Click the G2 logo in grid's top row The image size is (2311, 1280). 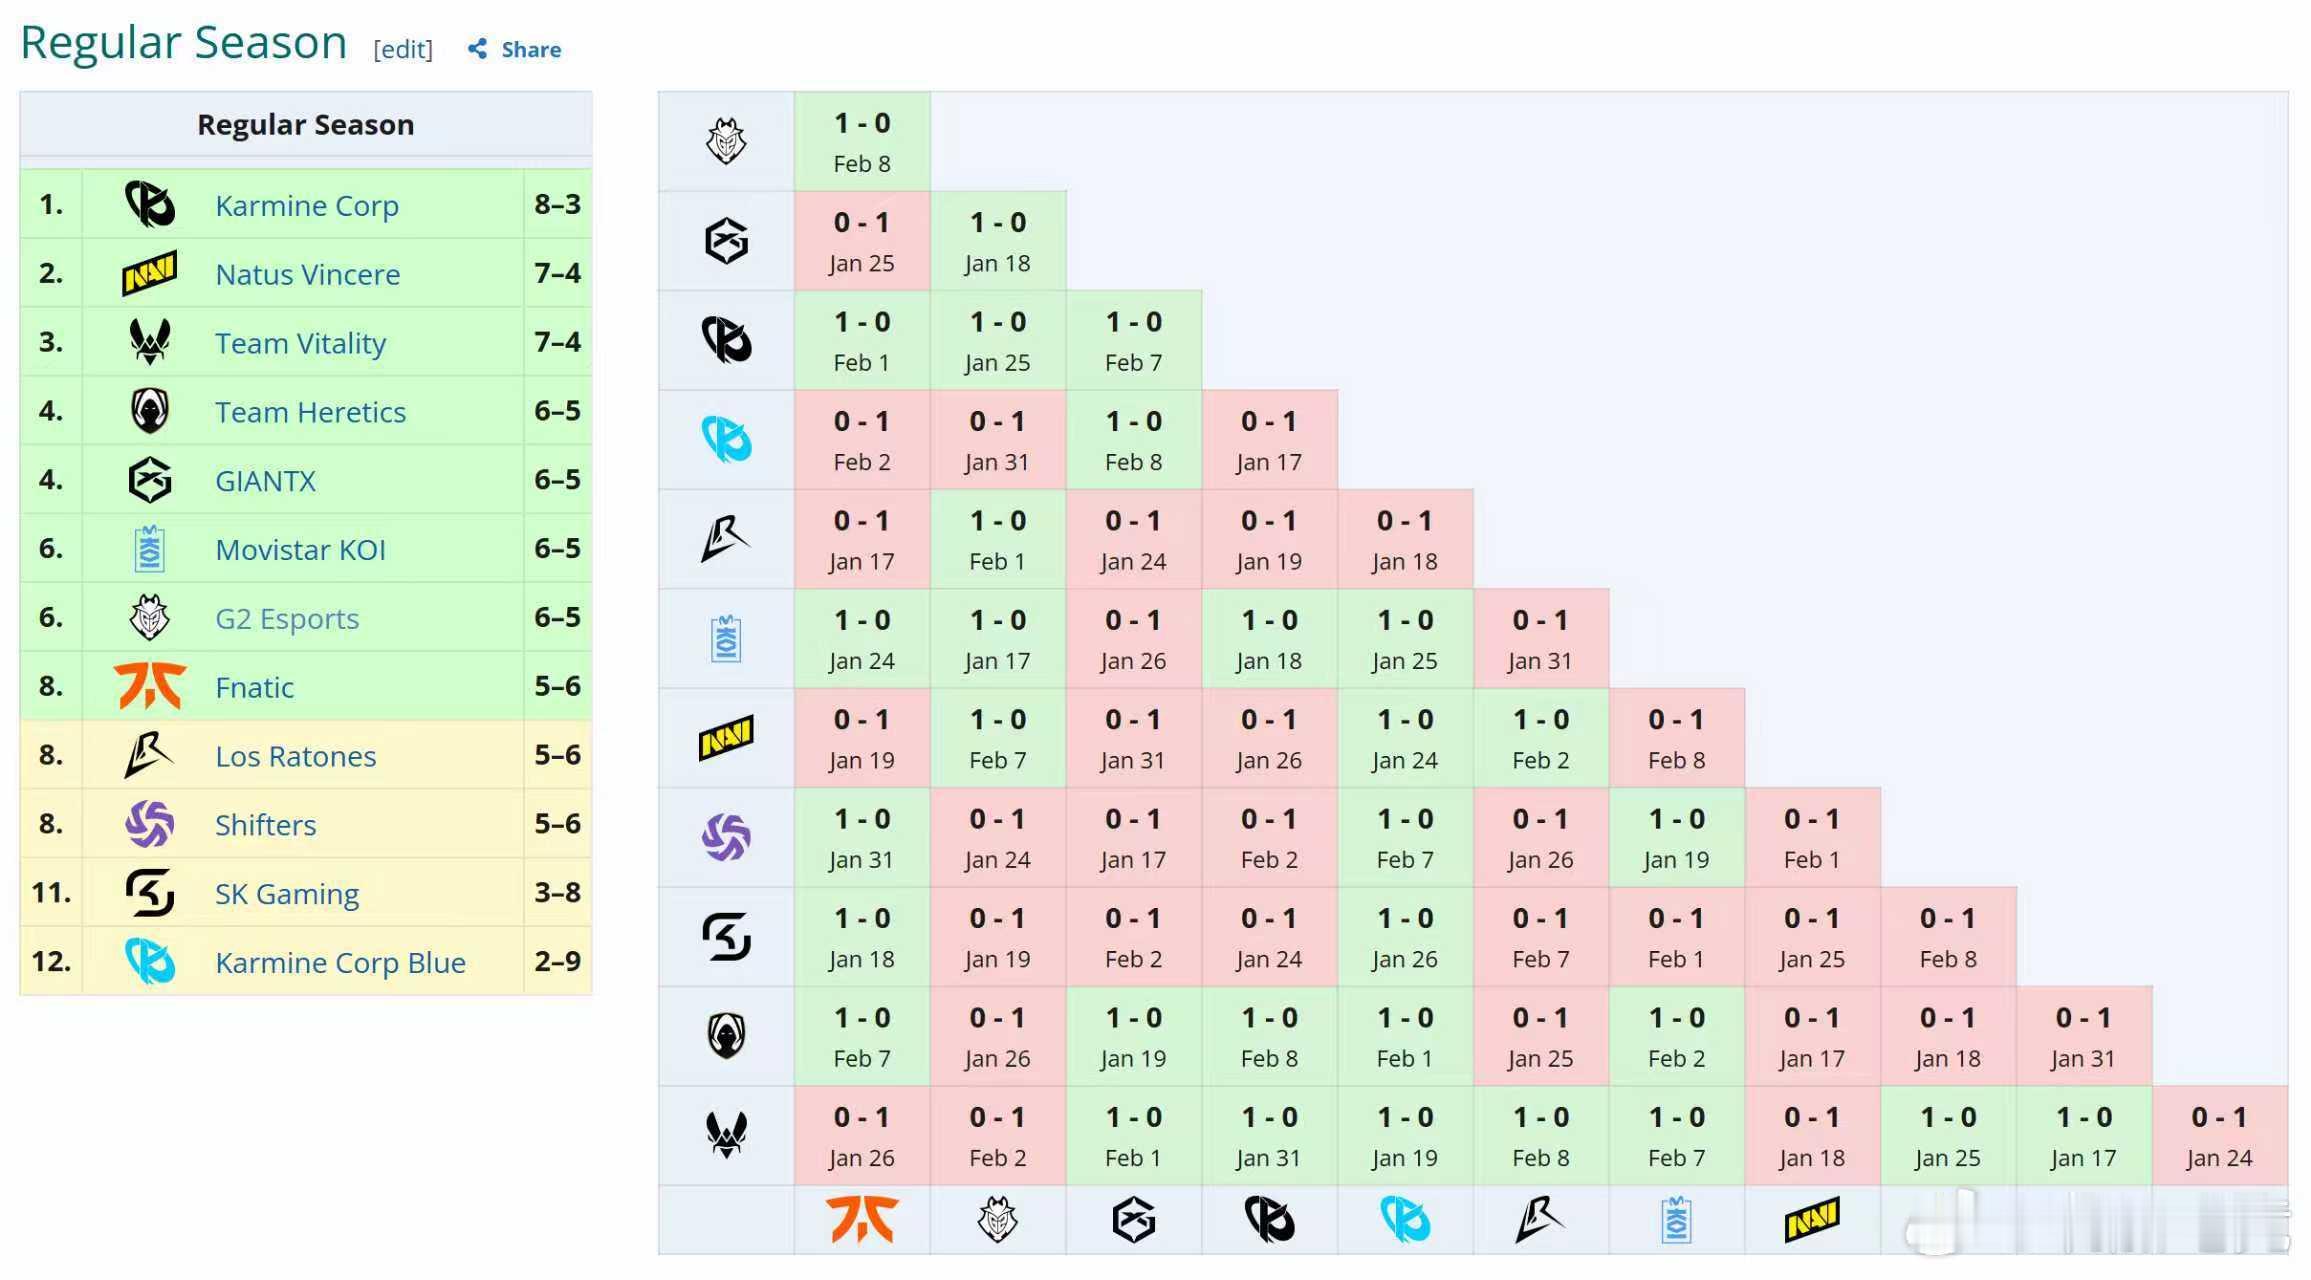pos(726,141)
